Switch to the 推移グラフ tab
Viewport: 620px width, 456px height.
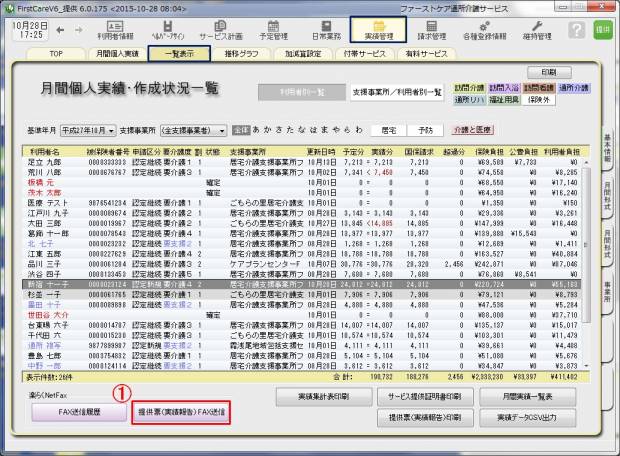[242, 53]
